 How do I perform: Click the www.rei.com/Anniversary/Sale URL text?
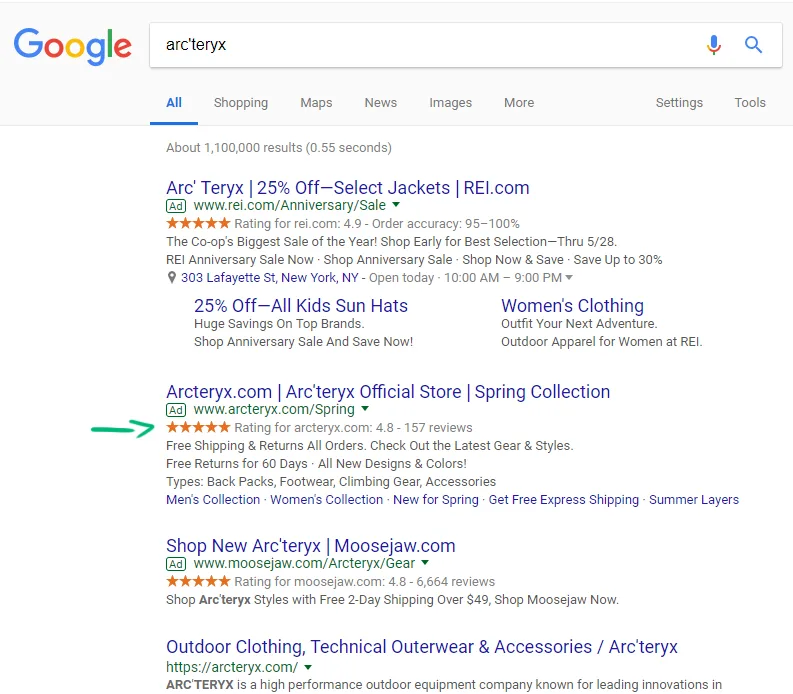click(x=289, y=205)
